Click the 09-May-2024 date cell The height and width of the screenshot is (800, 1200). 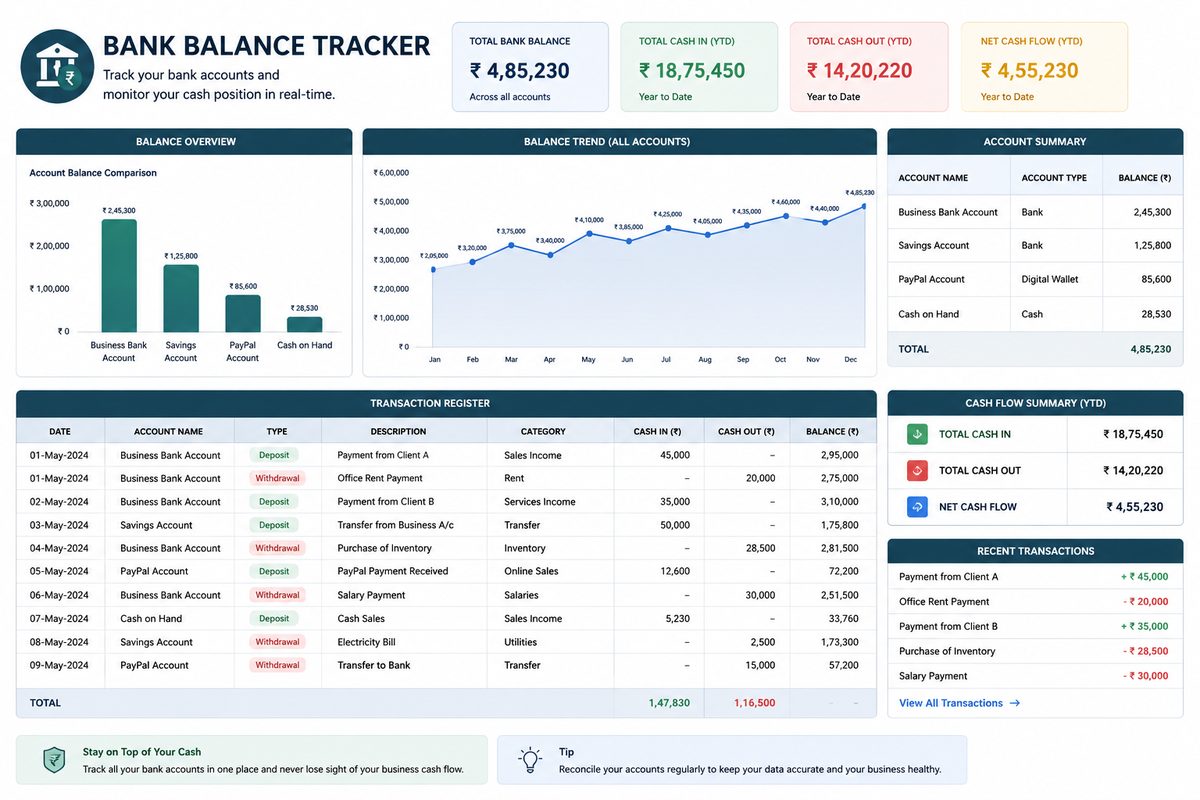(59, 665)
